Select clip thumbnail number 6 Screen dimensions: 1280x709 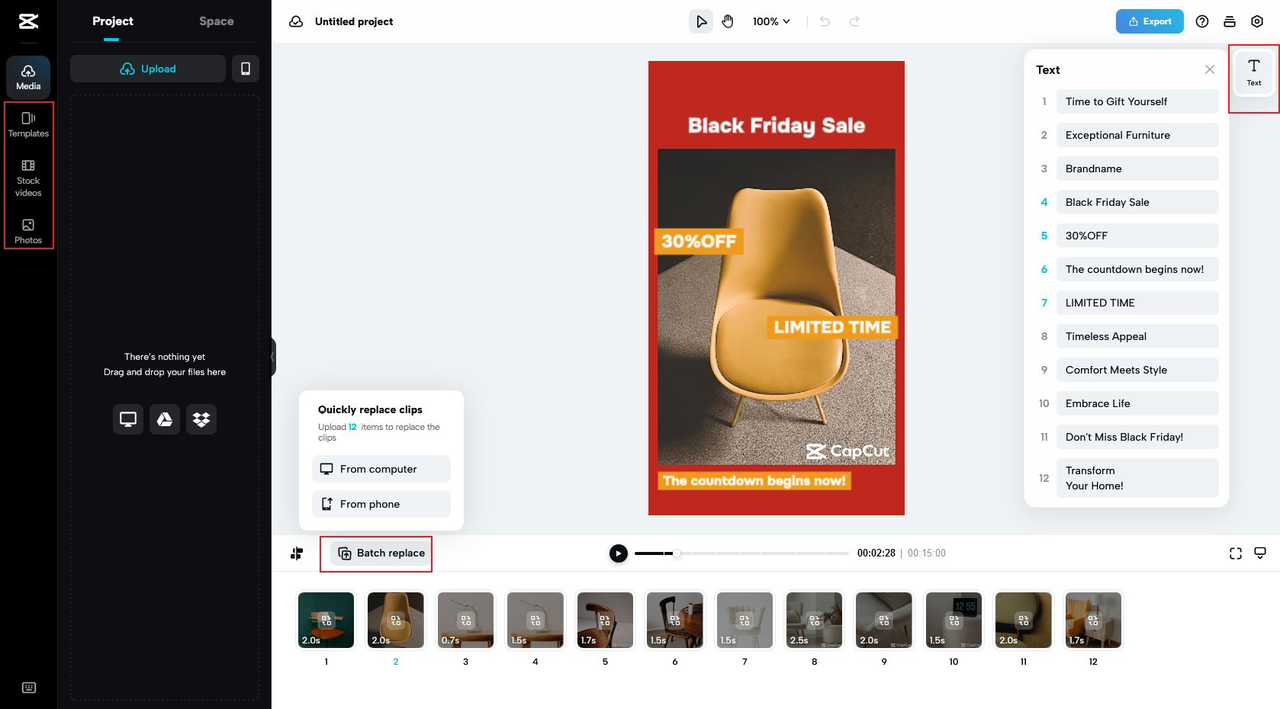(x=674, y=620)
